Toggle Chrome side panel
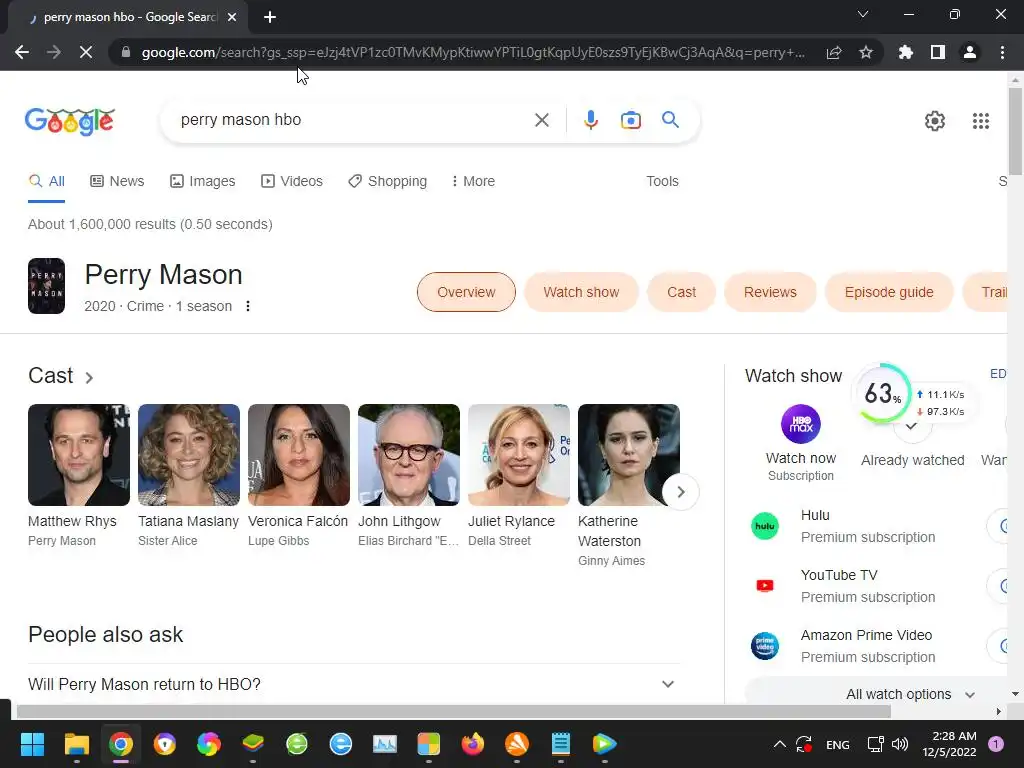Screen dimensions: 1024x768 click(938, 52)
